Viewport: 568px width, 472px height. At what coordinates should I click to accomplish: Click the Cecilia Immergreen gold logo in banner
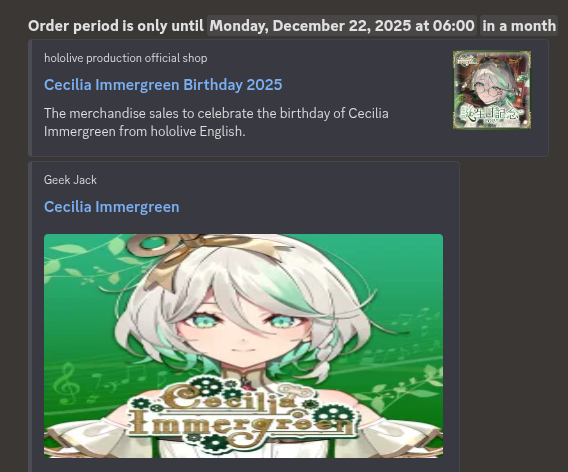(243, 413)
